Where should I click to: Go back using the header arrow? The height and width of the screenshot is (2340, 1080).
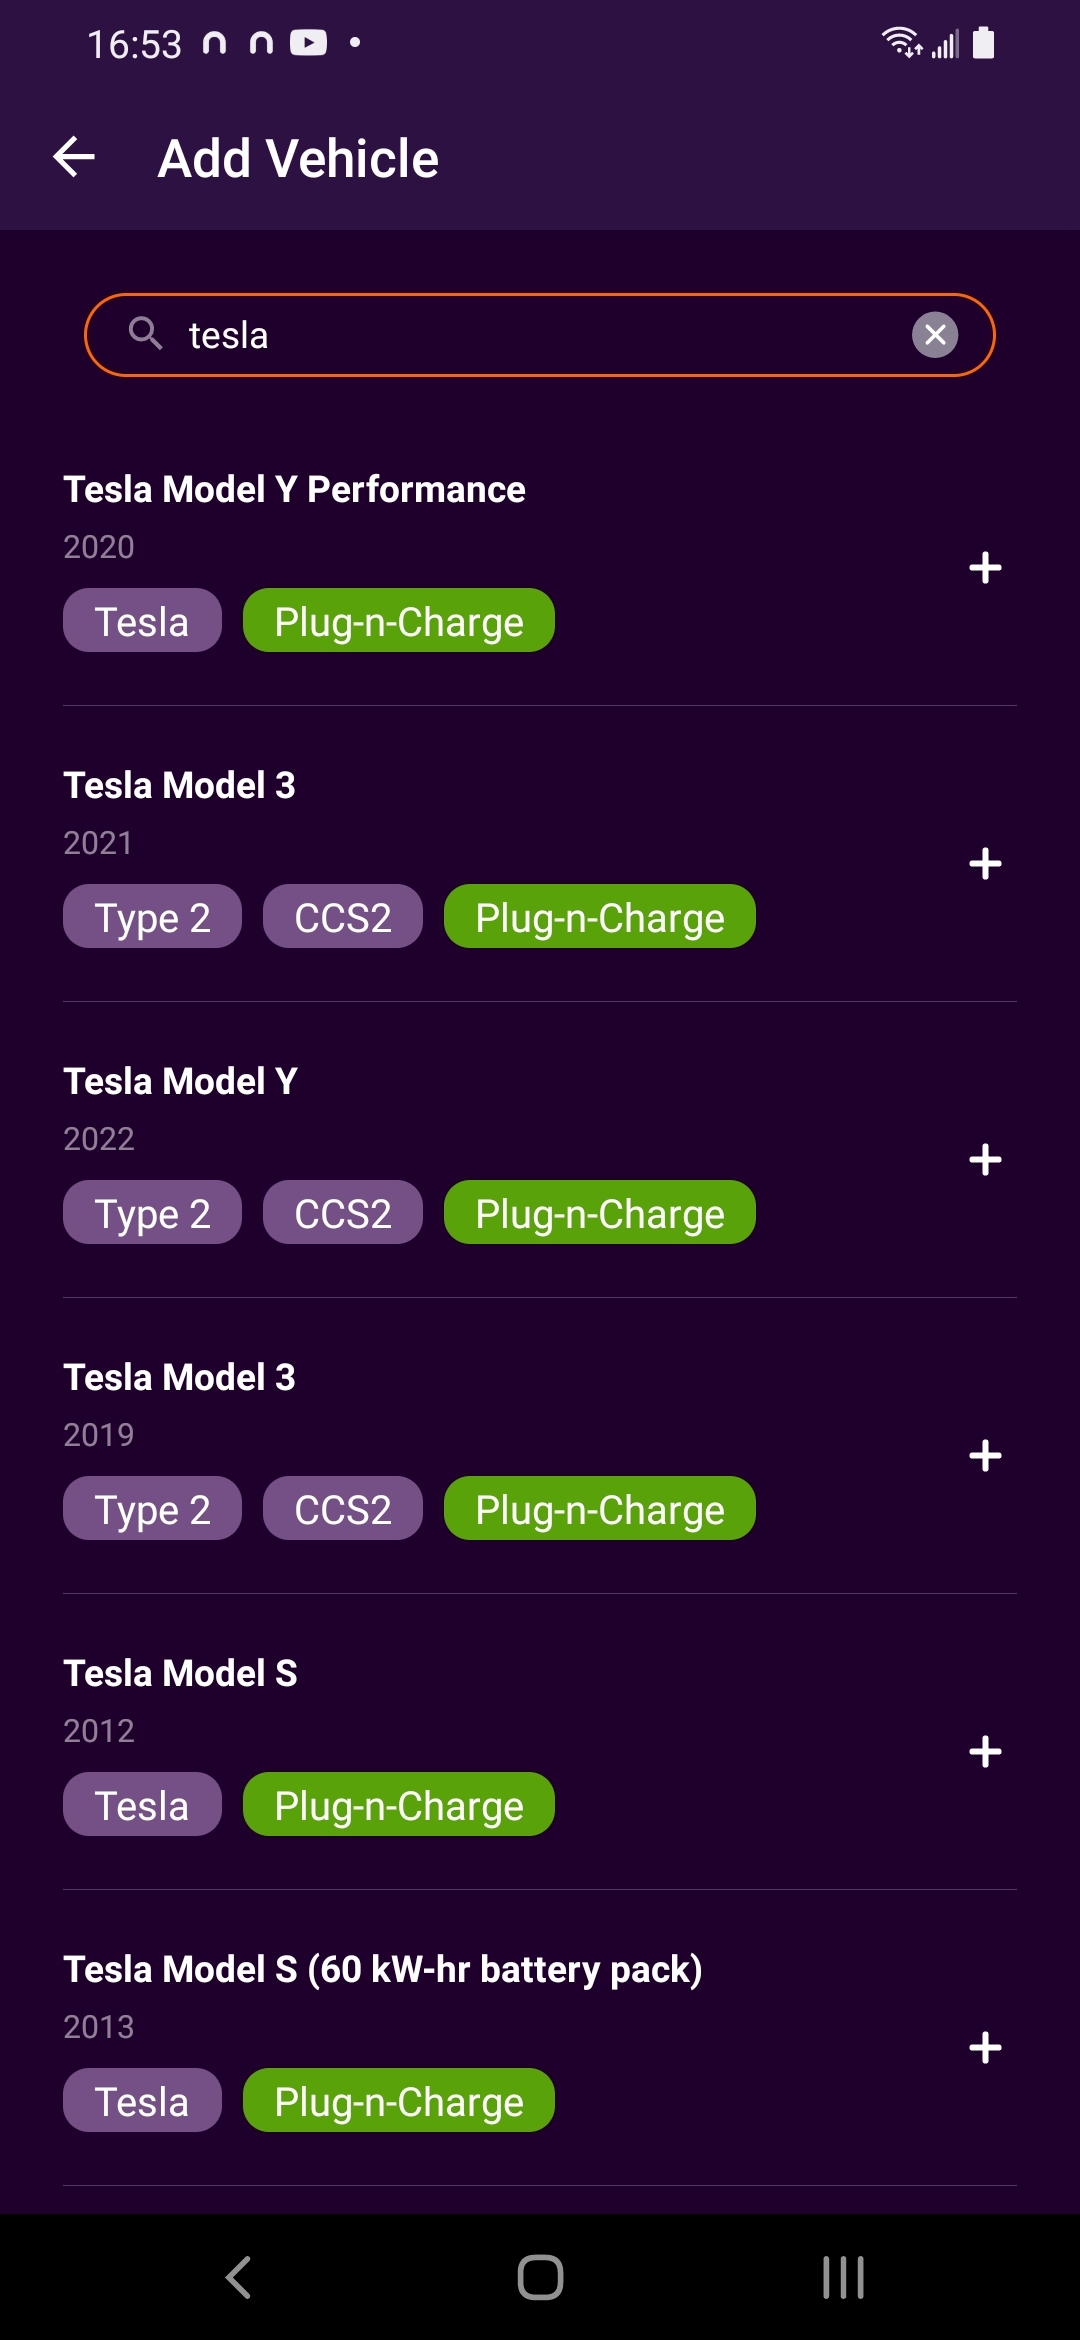pyautogui.click(x=74, y=157)
